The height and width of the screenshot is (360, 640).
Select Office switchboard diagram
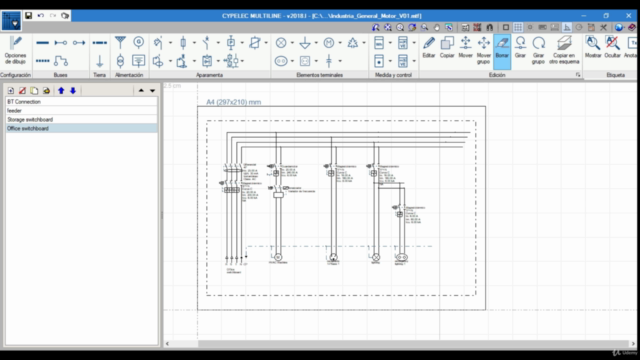coord(81,129)
